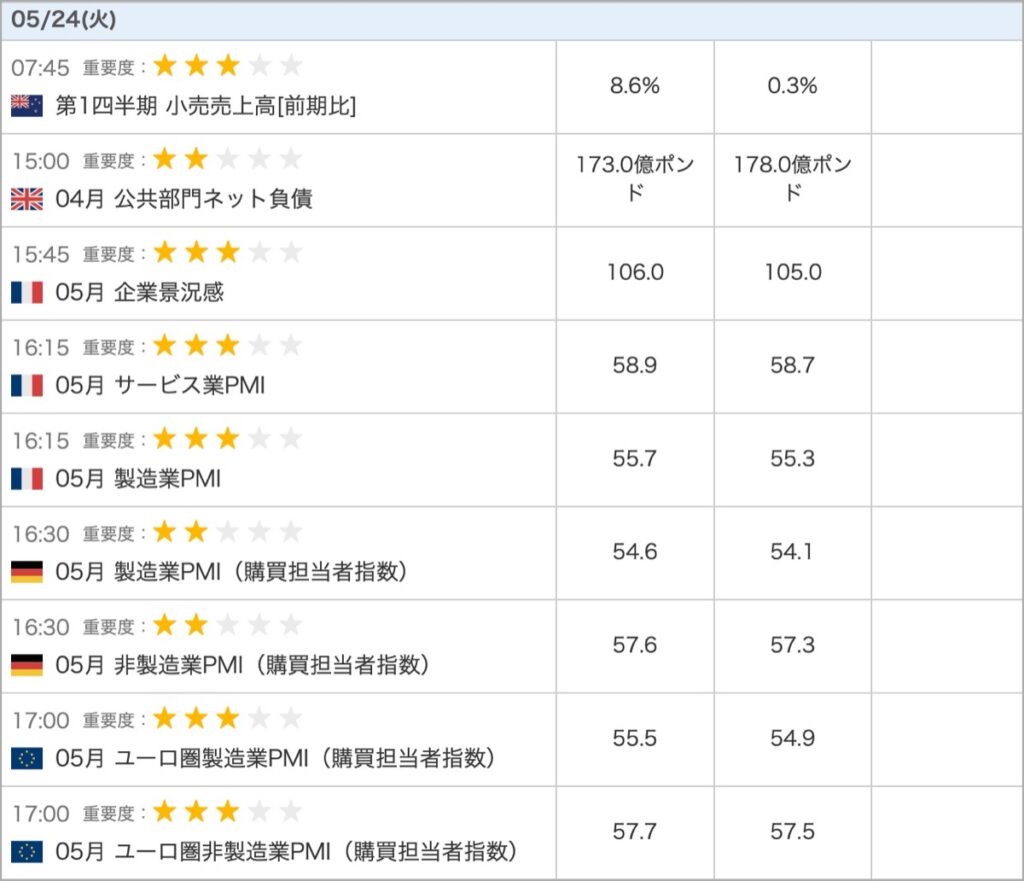The image size is (1024, 881).
Task: Click the 54.6 value cell
Action: point(635,552)
